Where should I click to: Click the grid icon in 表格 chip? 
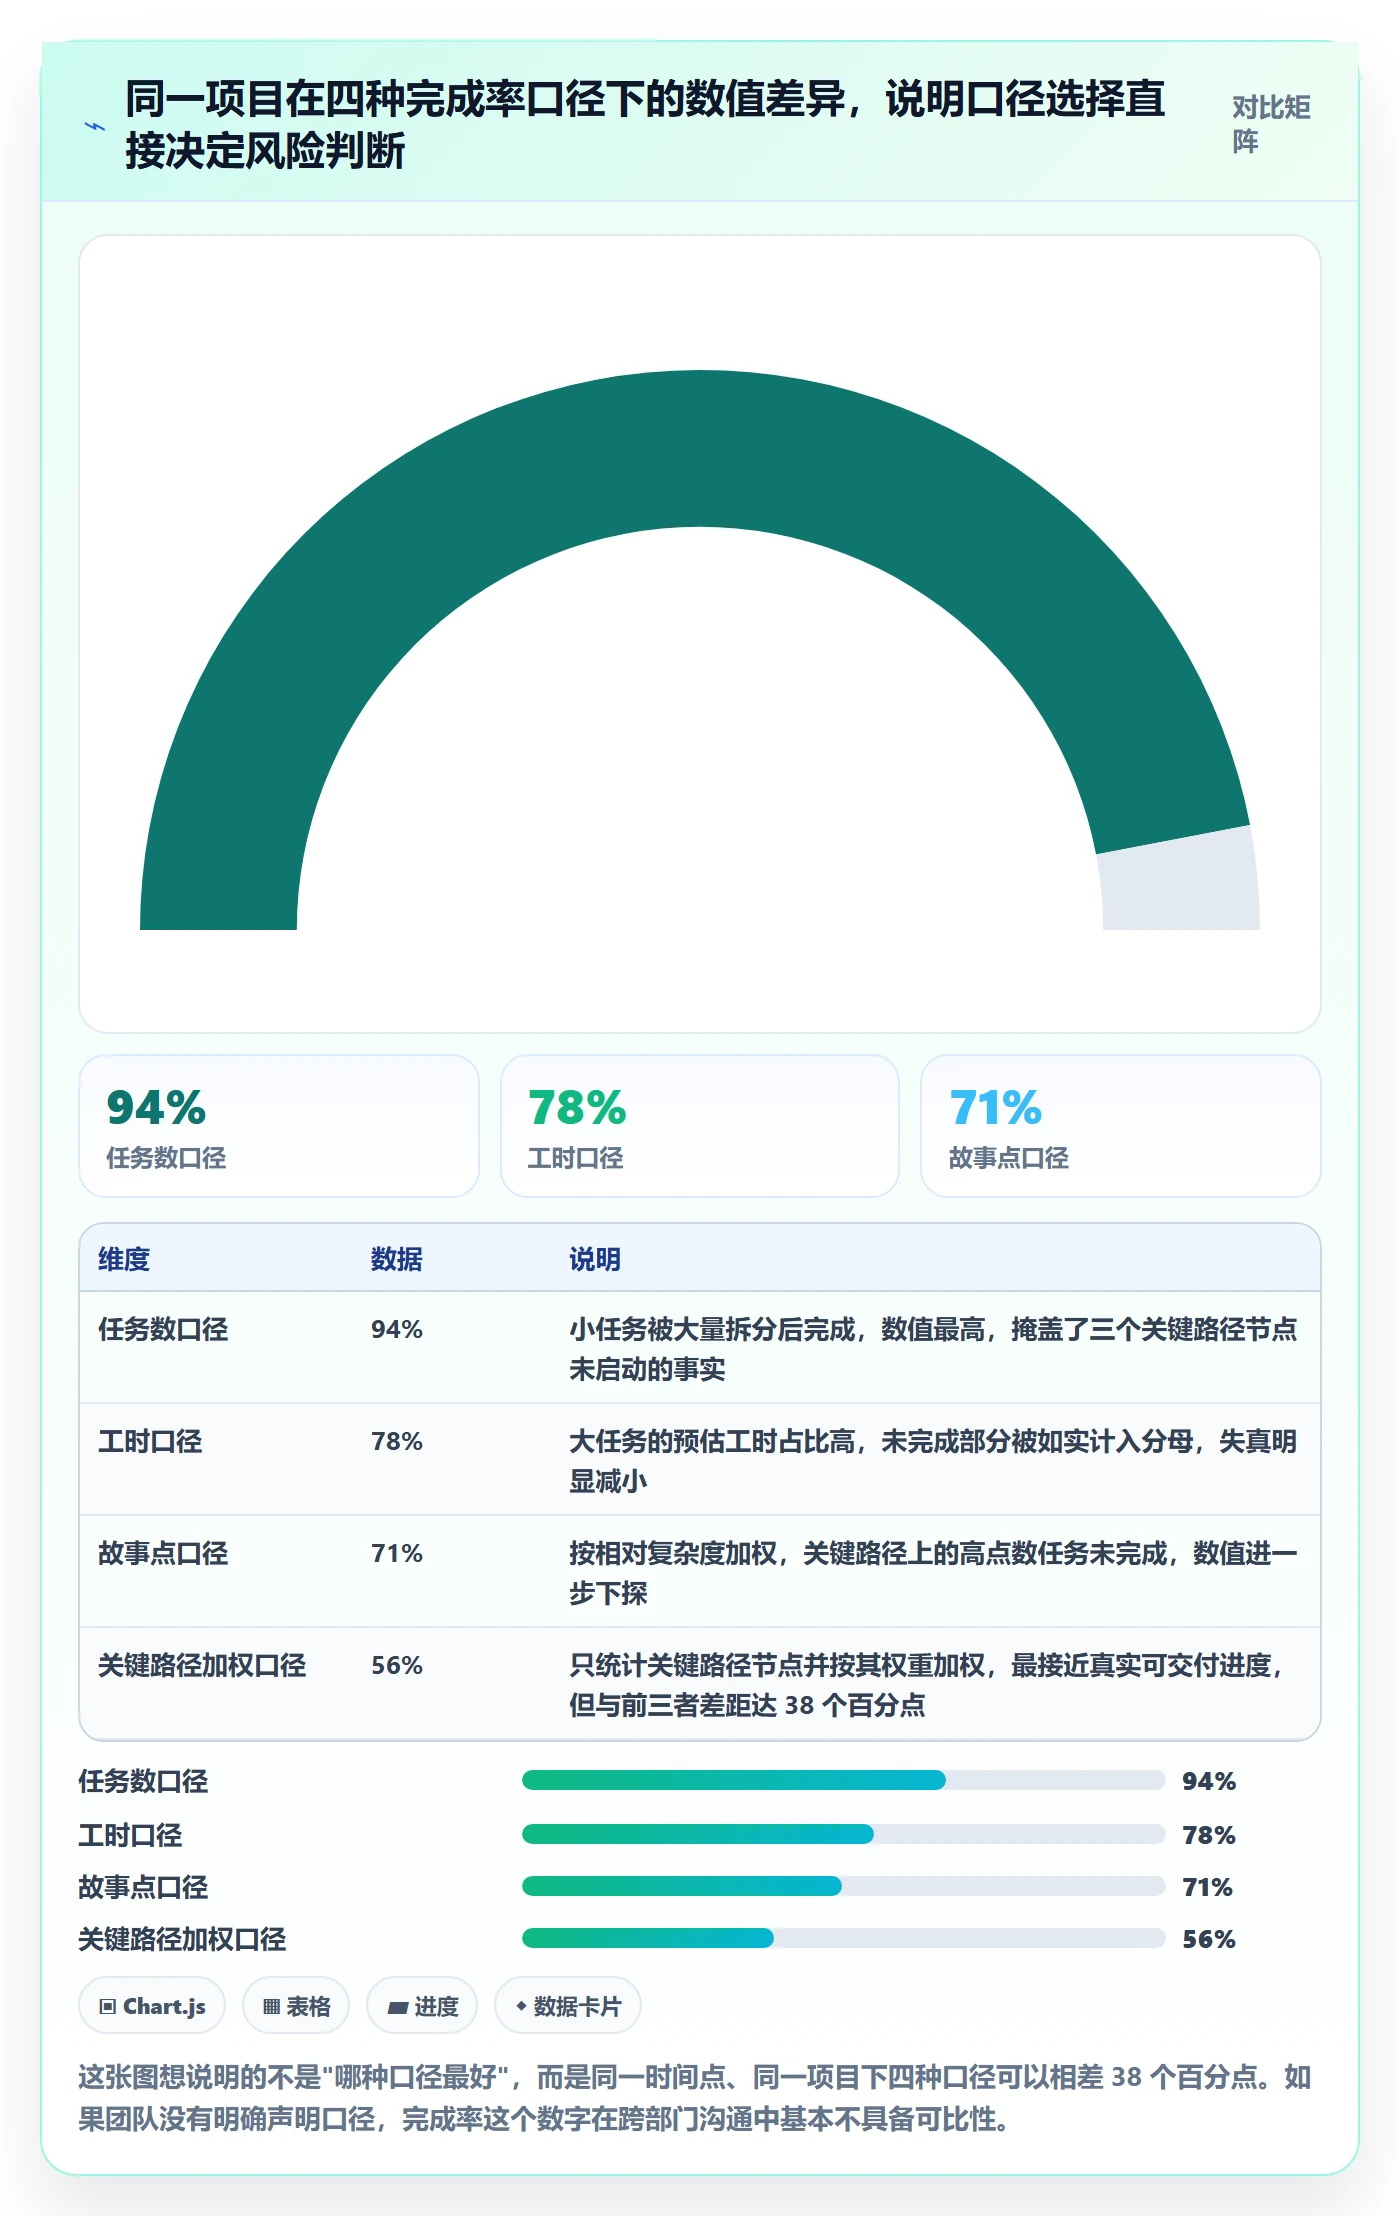(271, 2006)
